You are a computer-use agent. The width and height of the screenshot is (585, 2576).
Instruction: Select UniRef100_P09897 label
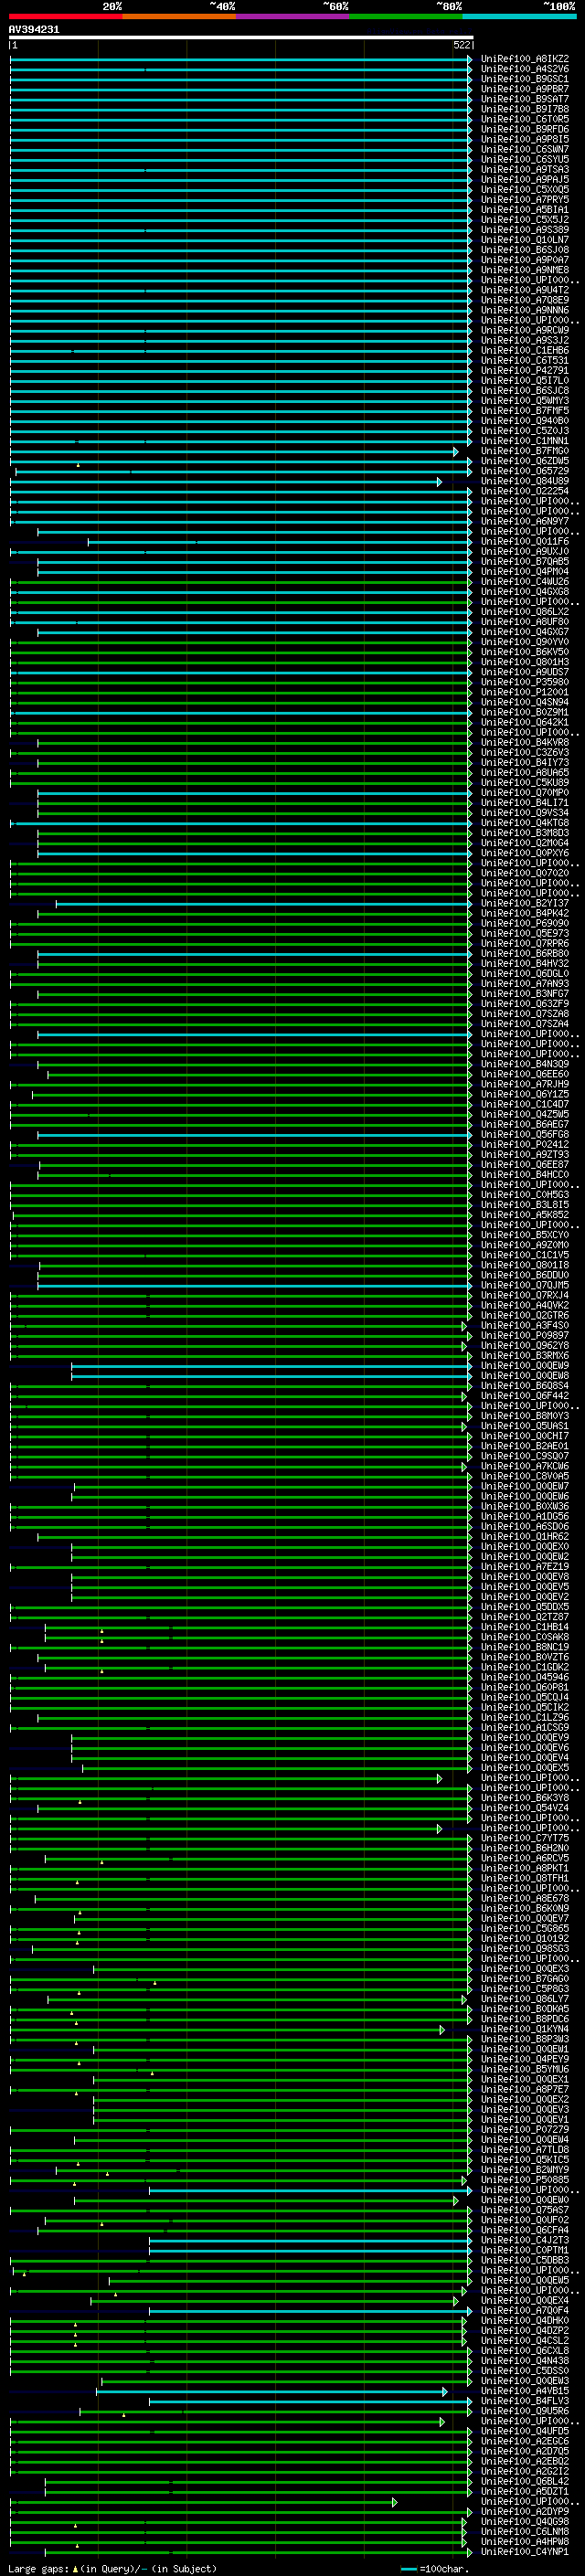coord(524,1336)
